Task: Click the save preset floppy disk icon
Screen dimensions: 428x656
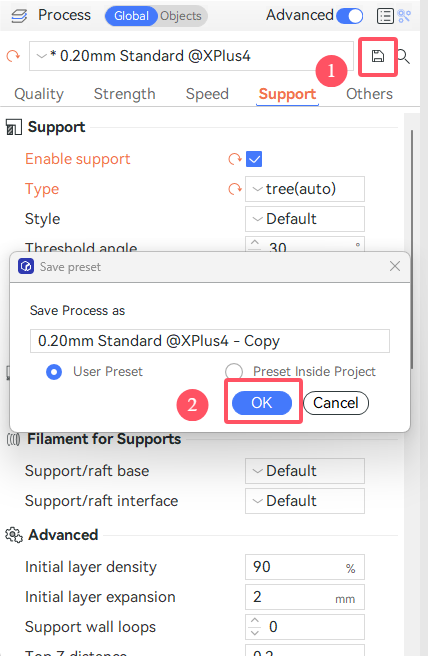Action: [377, 56]
